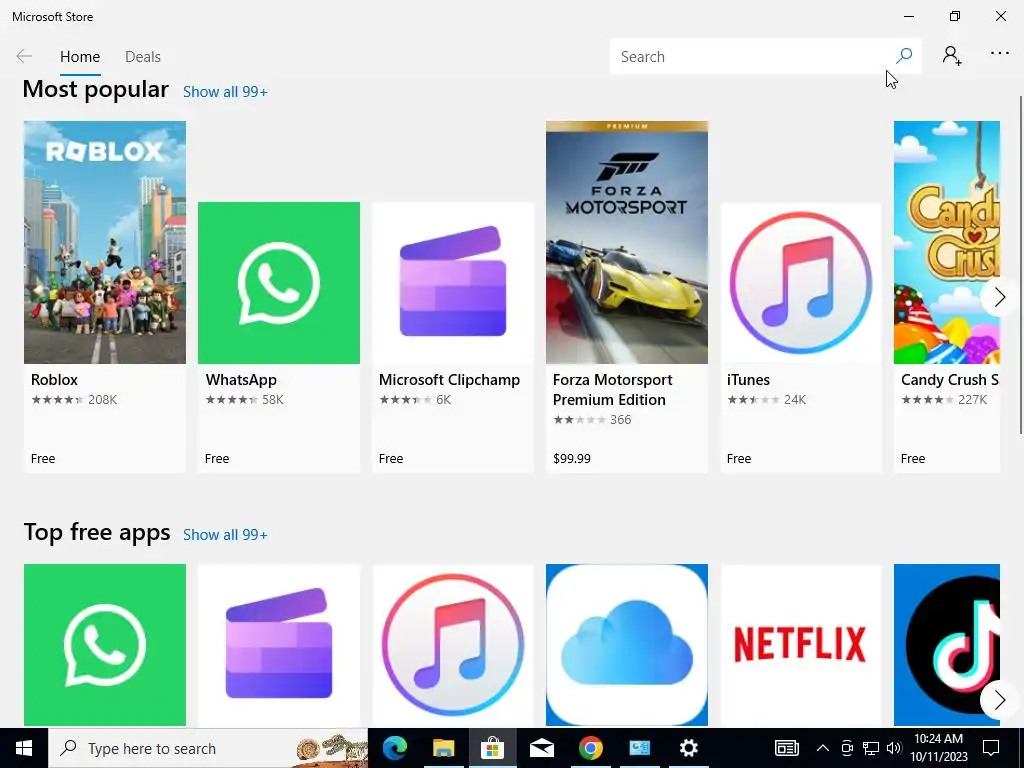Click Show all 99+ next to Most popular
The width and height of the screenshot is (1024, 768).
(x=225, y=92)
